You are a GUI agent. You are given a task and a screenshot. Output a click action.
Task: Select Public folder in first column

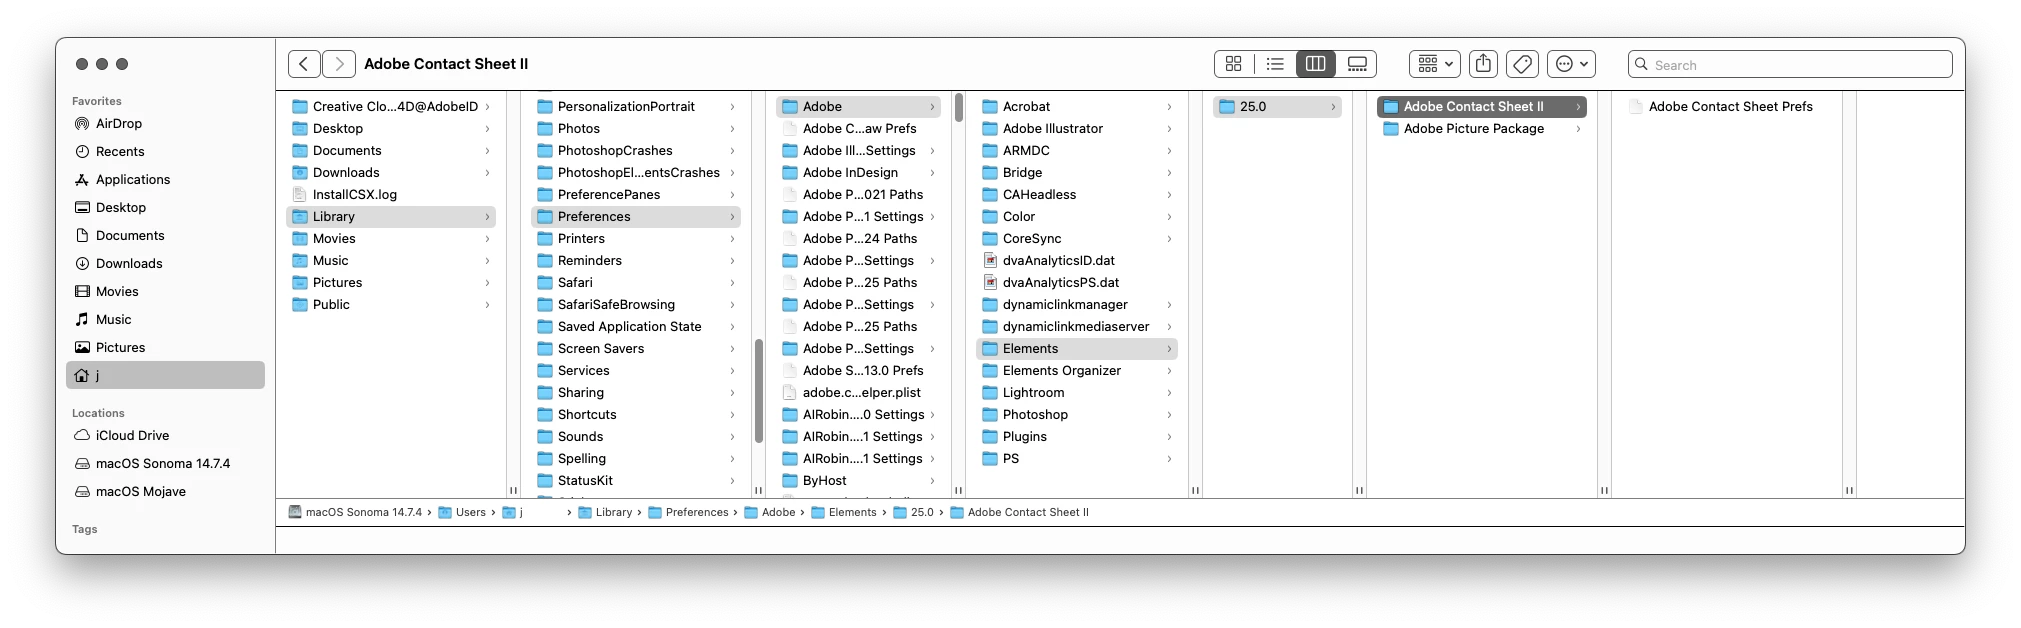(390, 305)
